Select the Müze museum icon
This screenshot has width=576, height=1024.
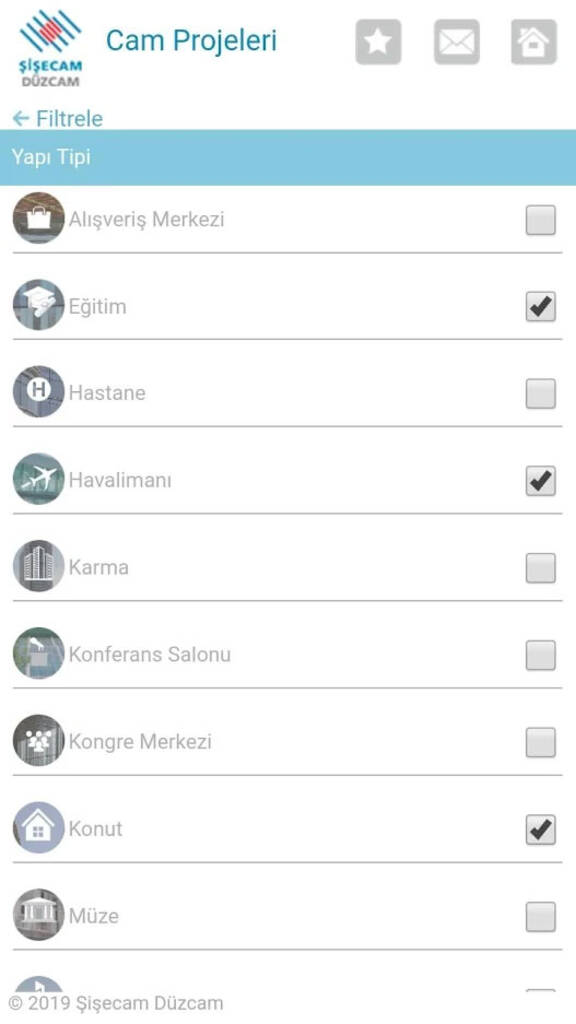[x=39, y=915]
